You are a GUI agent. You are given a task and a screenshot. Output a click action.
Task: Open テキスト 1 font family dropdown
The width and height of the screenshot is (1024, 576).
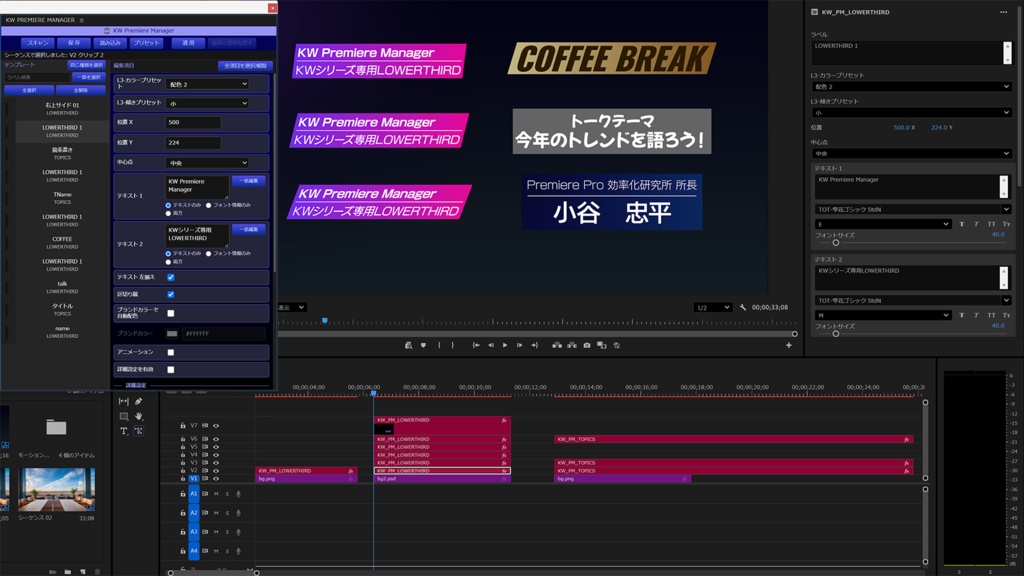pos(912,209)
